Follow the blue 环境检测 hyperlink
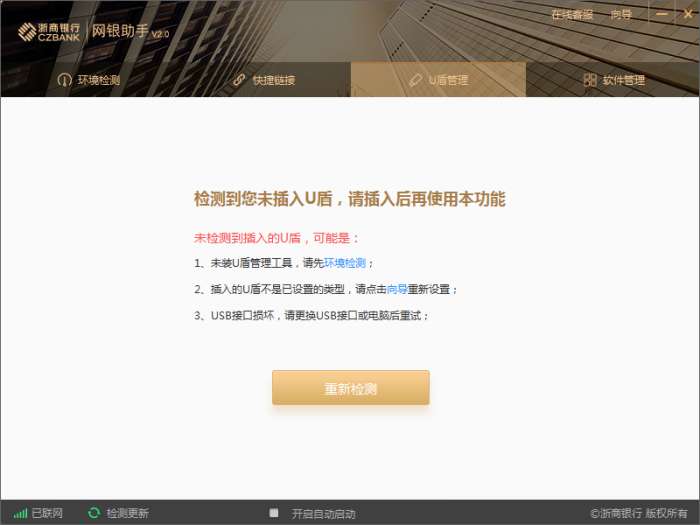 [345, 263]
